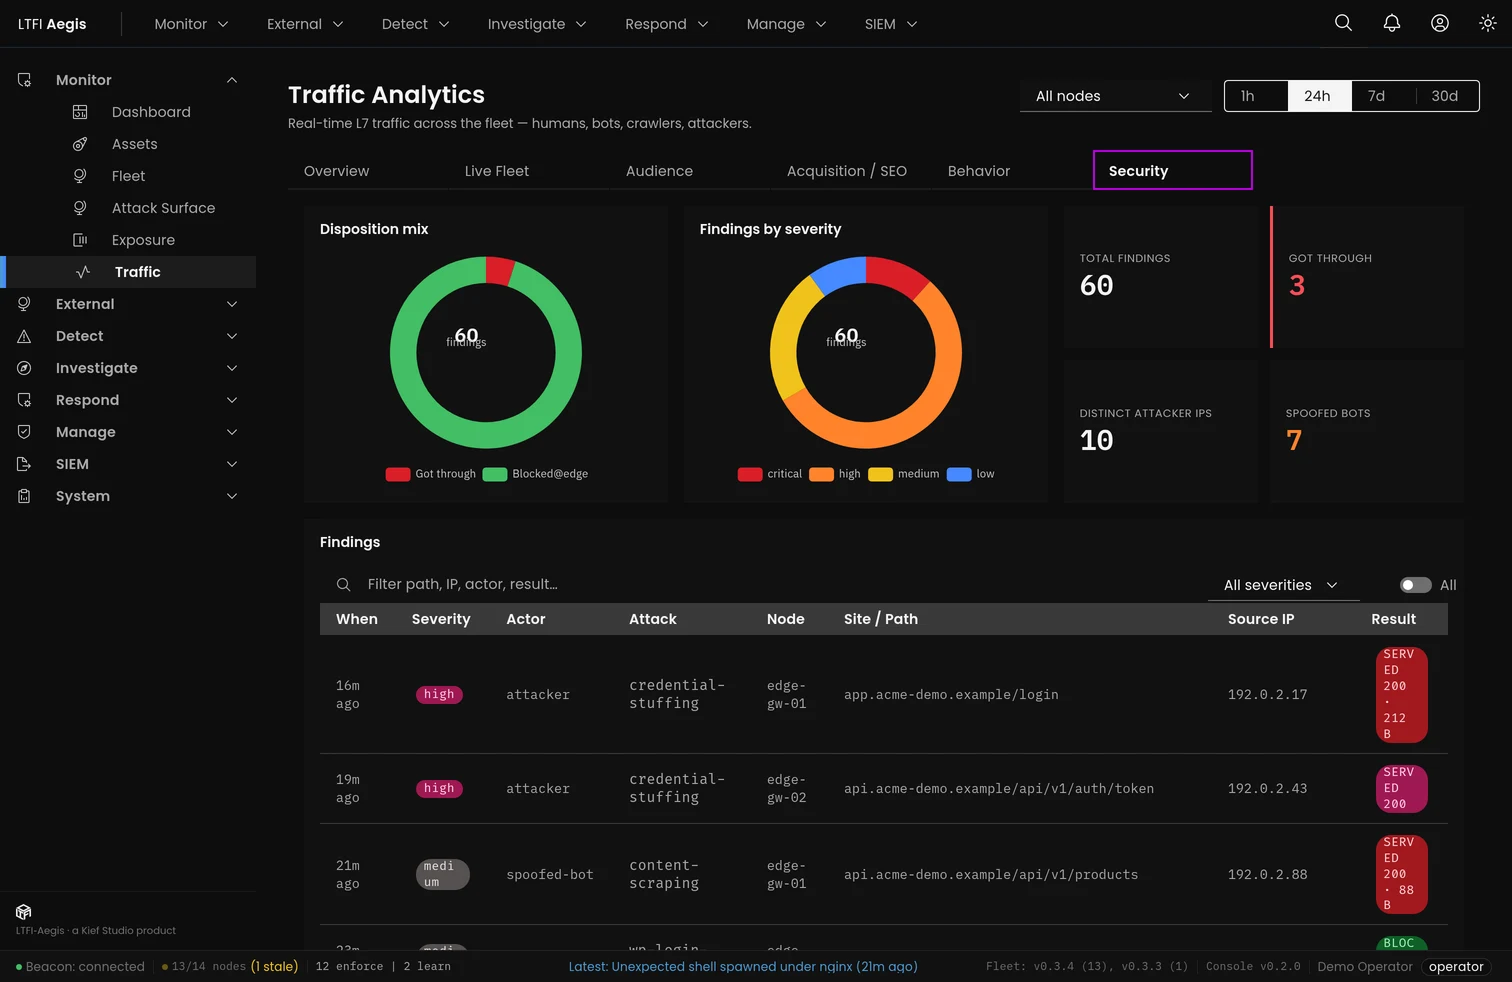Collapse the Monitor sidebar section chevron
Image resolution: width=1512 pixels, height=982 pixels.
coord(232,80)
